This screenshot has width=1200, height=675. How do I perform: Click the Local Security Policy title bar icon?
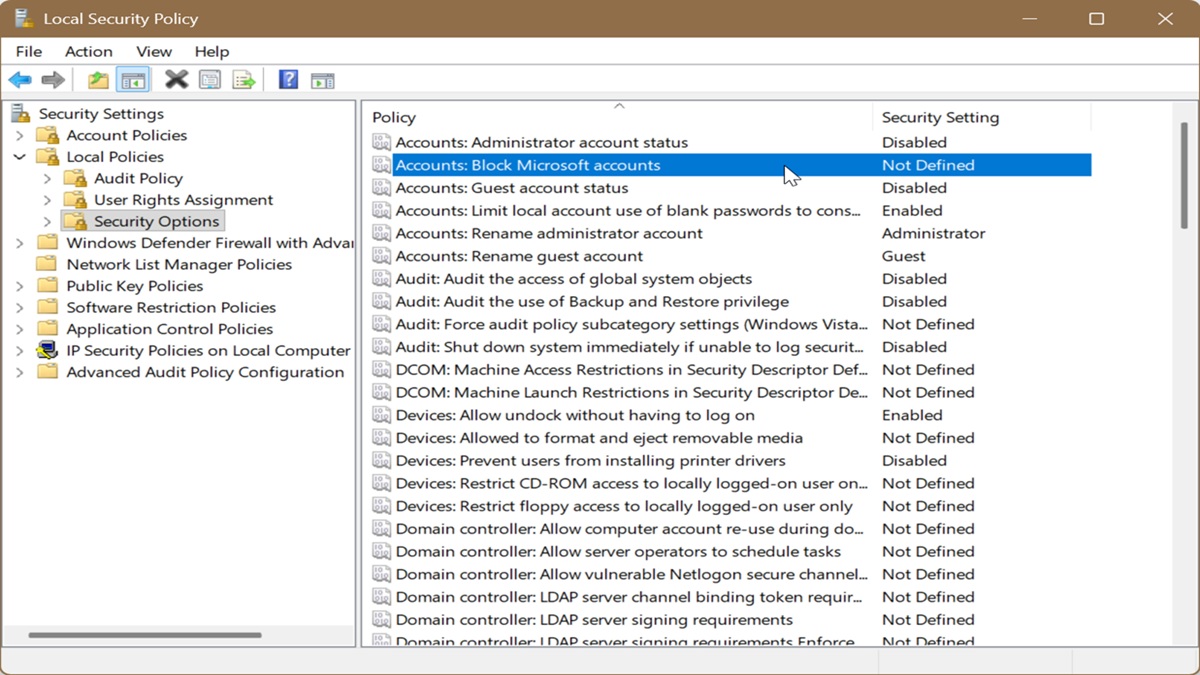pyautogui.click(x=23, y=18)
